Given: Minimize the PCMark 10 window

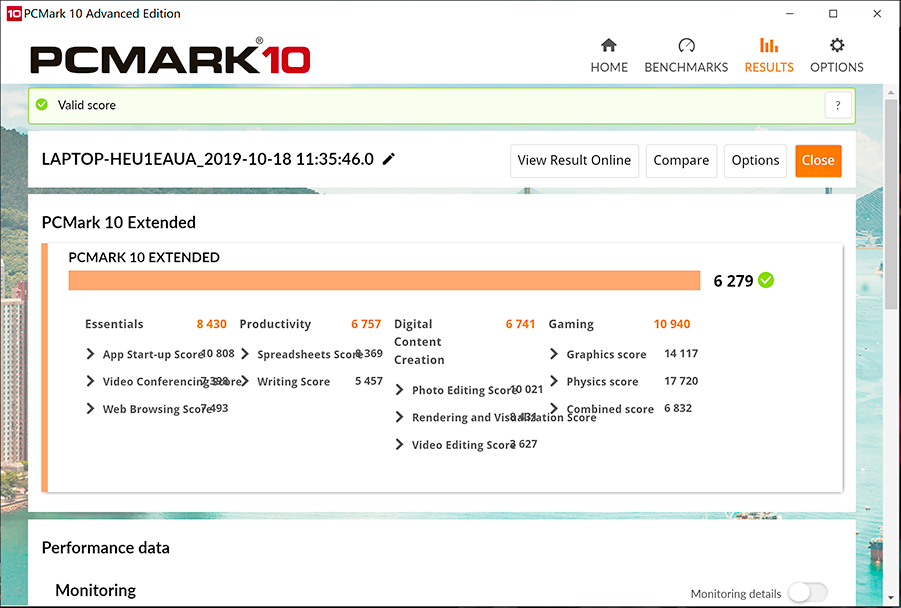Looking at the screenshot, I should (790, 13).
